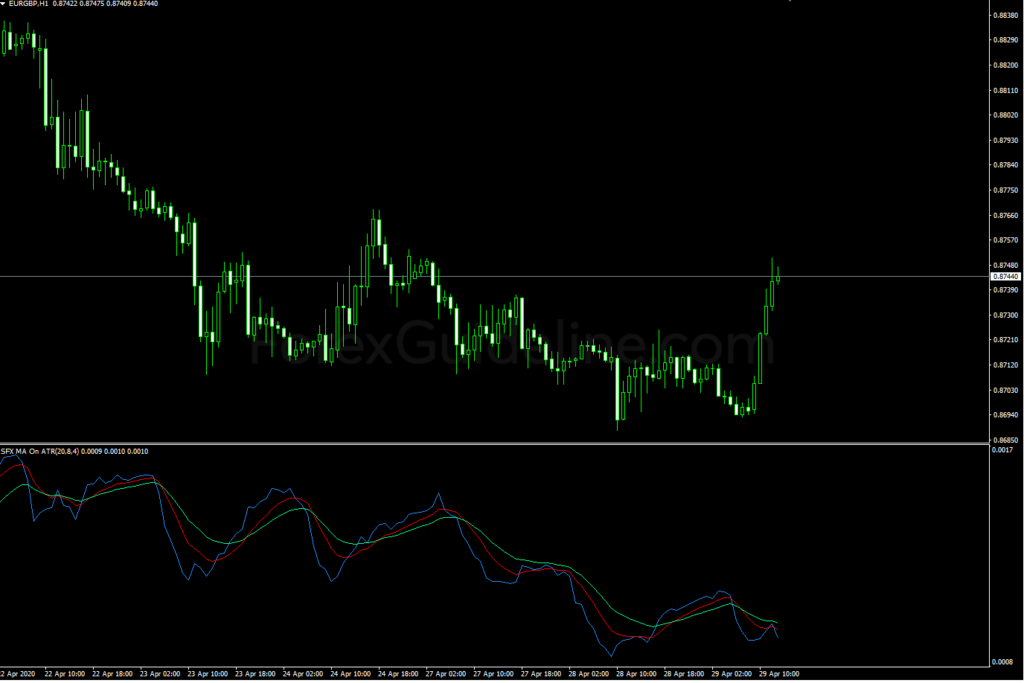Select the open price value 0.87422

[66, 4]
